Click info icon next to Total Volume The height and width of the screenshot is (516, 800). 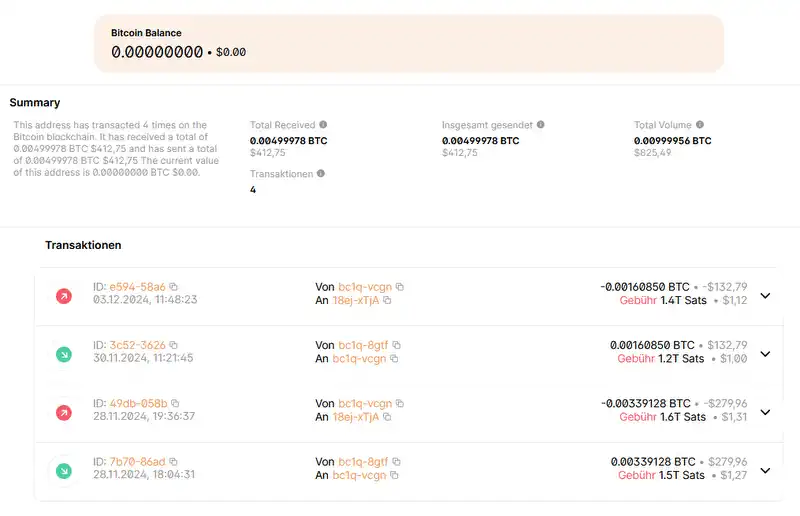699,125
